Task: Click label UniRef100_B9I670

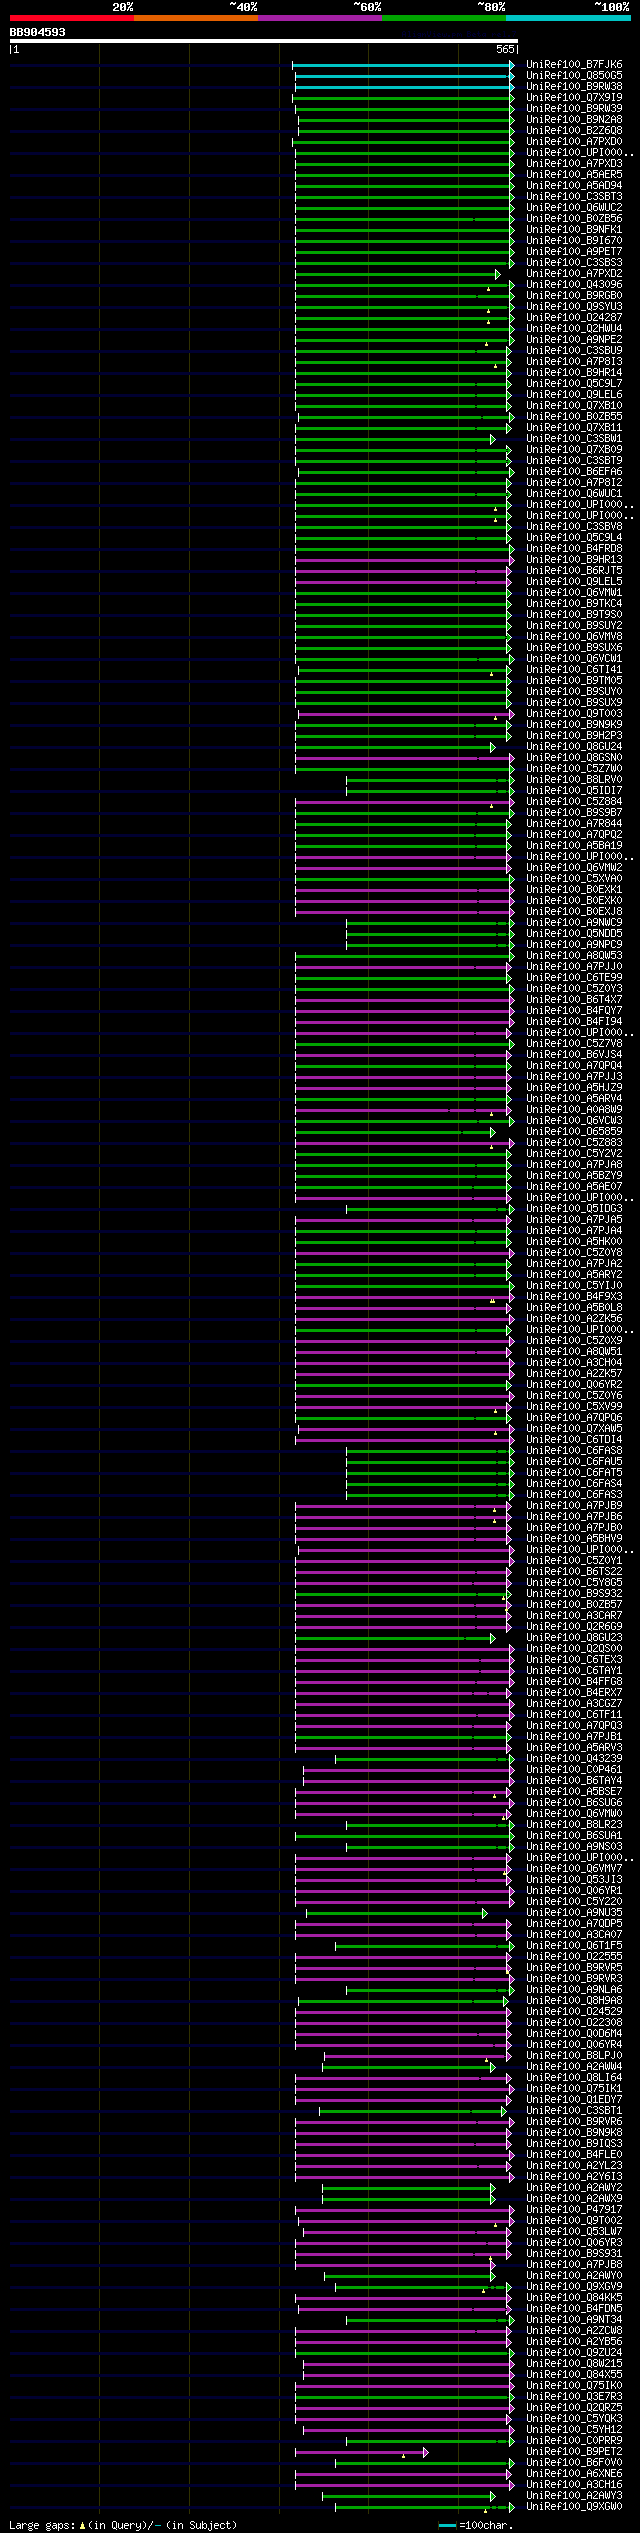Action: pos(574,241)
